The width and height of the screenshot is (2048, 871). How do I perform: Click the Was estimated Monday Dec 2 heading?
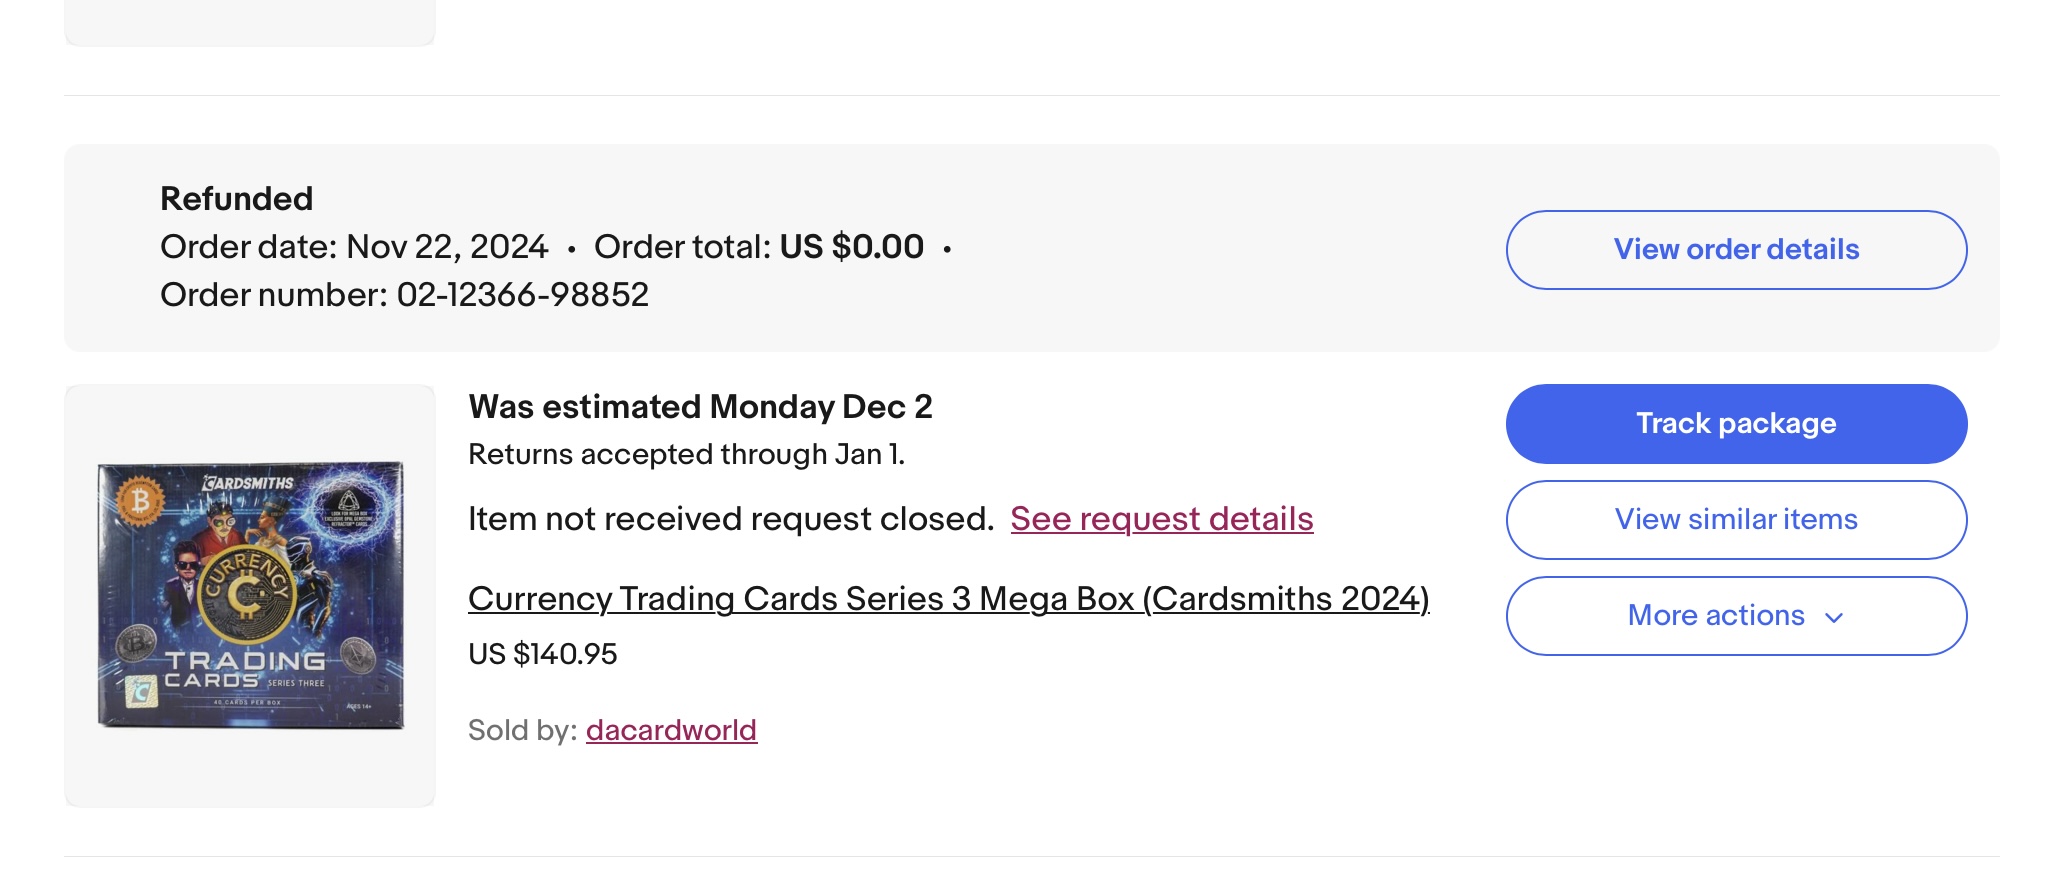(700, 407)
